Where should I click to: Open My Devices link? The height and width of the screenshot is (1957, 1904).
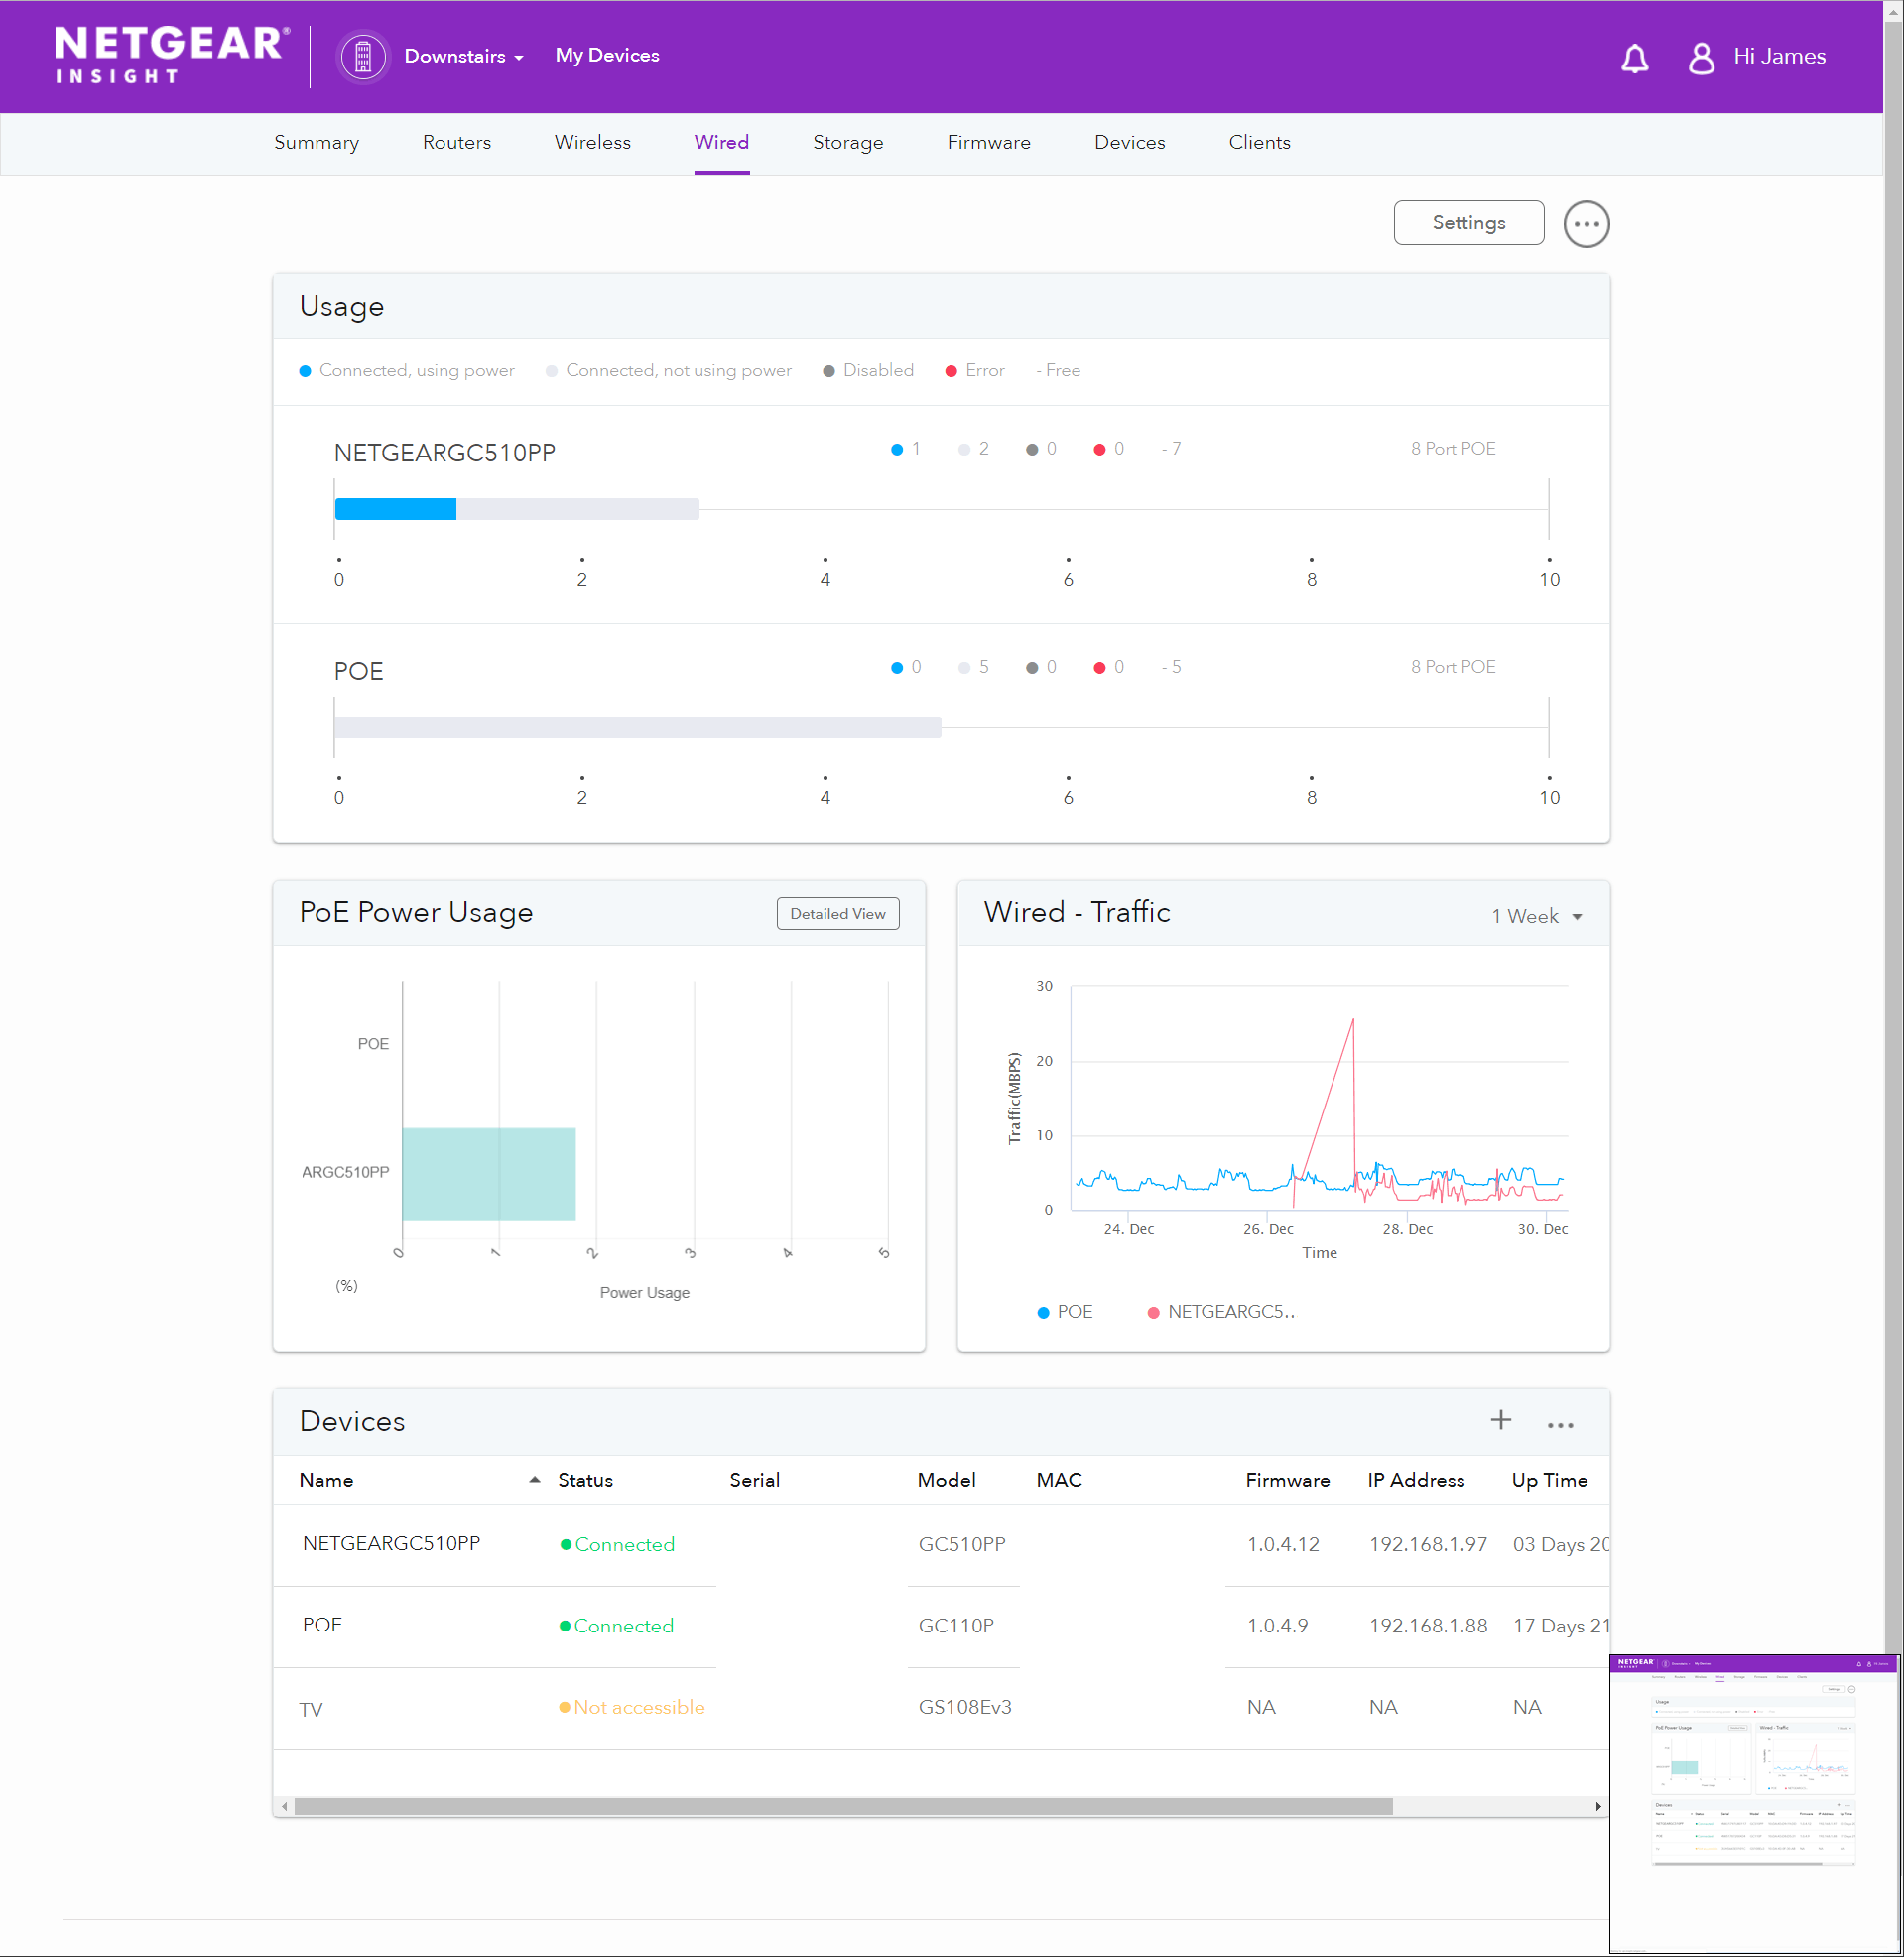point(607,56)
